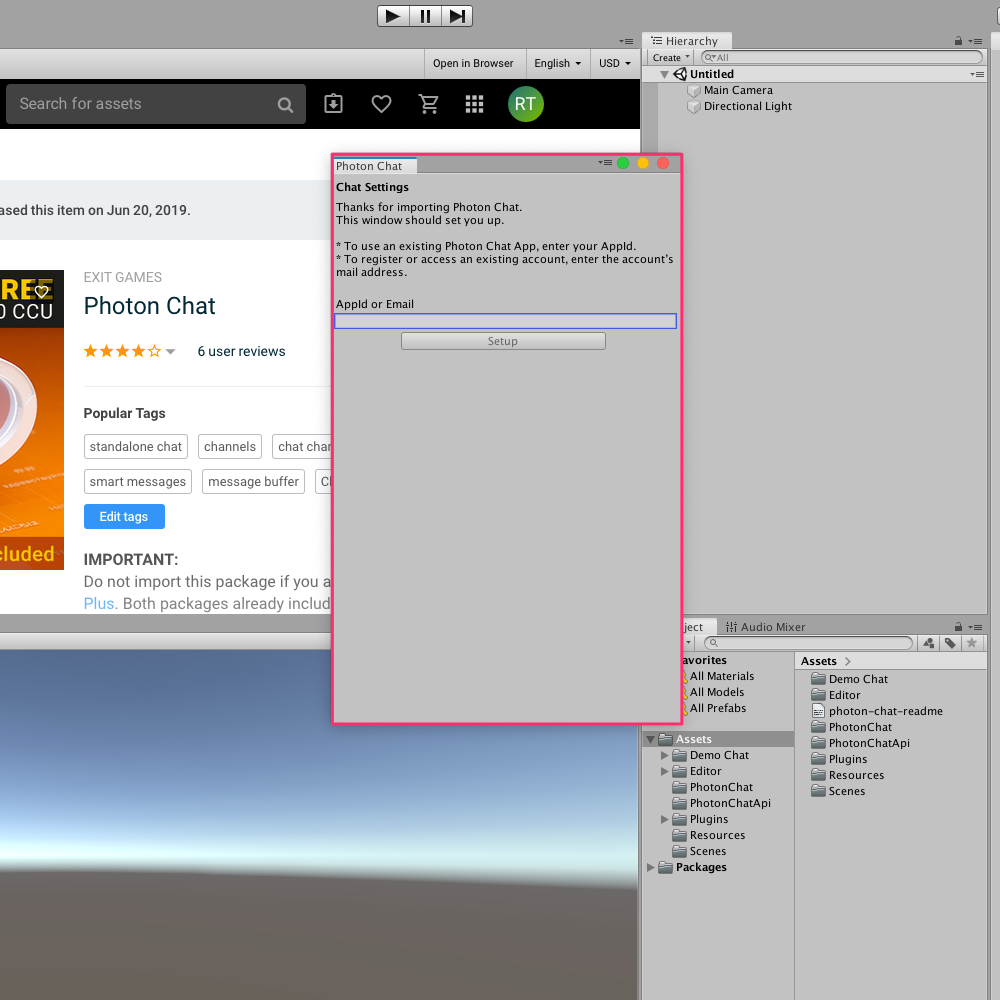Expand Editor folder in tree

pos(665,771)
